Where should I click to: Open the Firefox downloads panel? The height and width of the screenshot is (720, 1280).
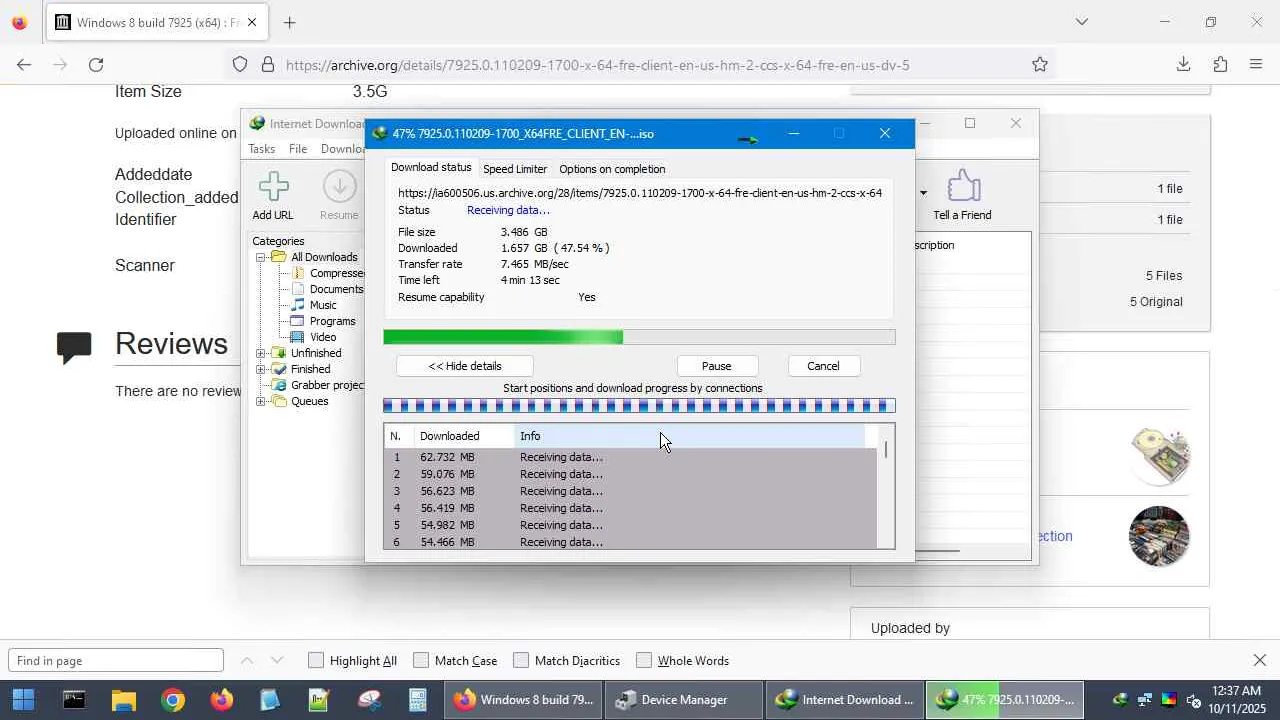coord(1183,65)
